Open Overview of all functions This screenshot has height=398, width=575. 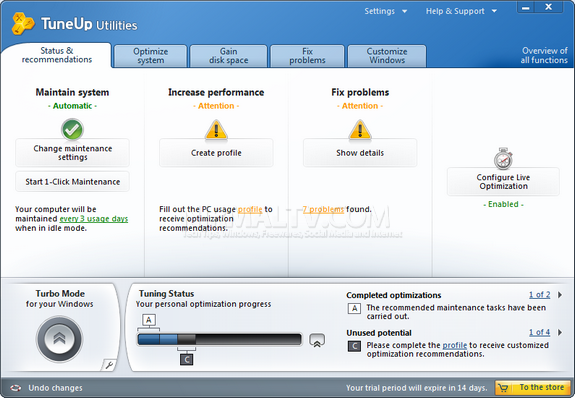pyautogui.click(x=544, y=55)
